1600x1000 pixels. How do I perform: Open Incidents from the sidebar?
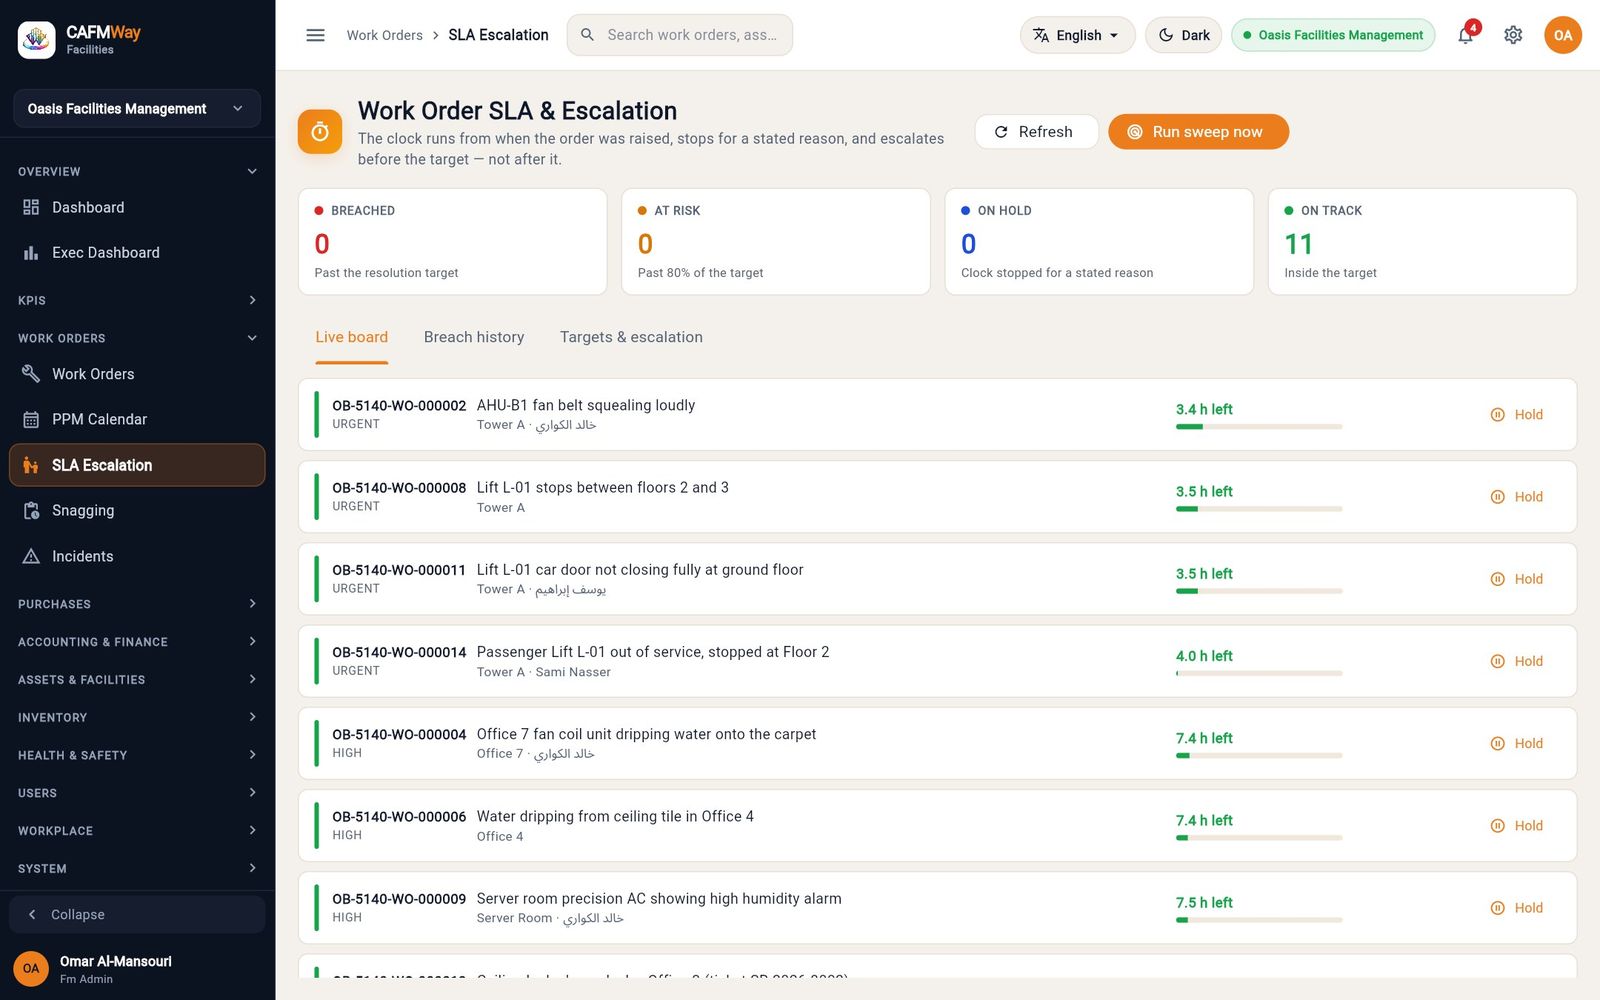[137, 556]
